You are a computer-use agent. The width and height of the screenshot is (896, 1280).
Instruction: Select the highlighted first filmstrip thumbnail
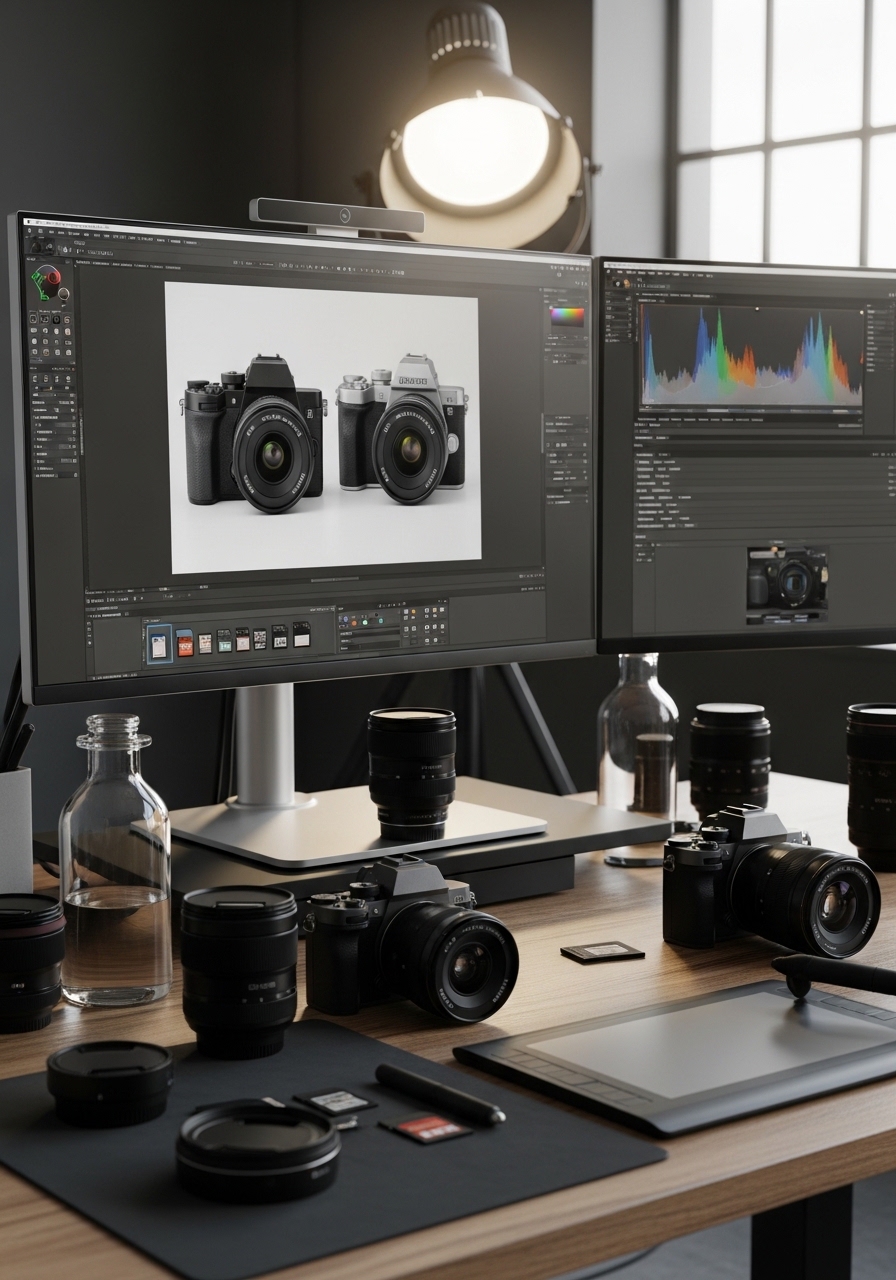[159, 644]
